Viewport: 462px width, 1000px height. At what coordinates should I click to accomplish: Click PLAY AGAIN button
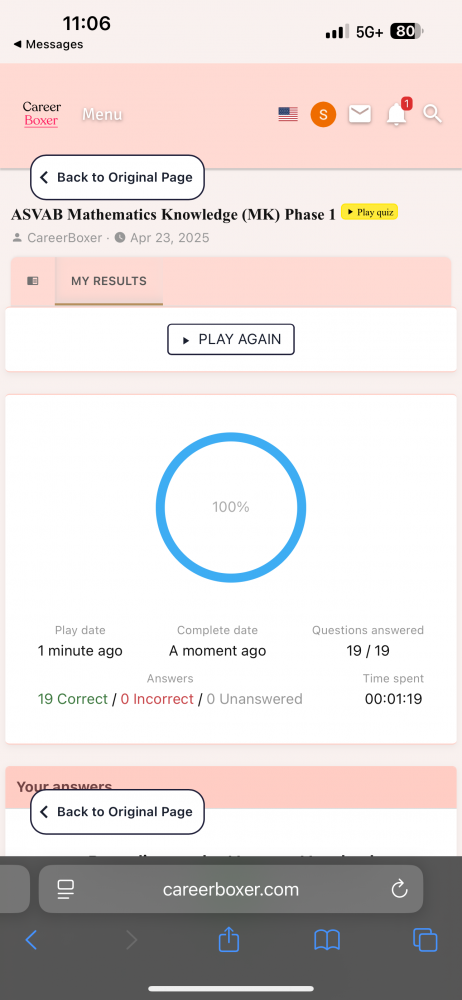(x=231, y=339)
